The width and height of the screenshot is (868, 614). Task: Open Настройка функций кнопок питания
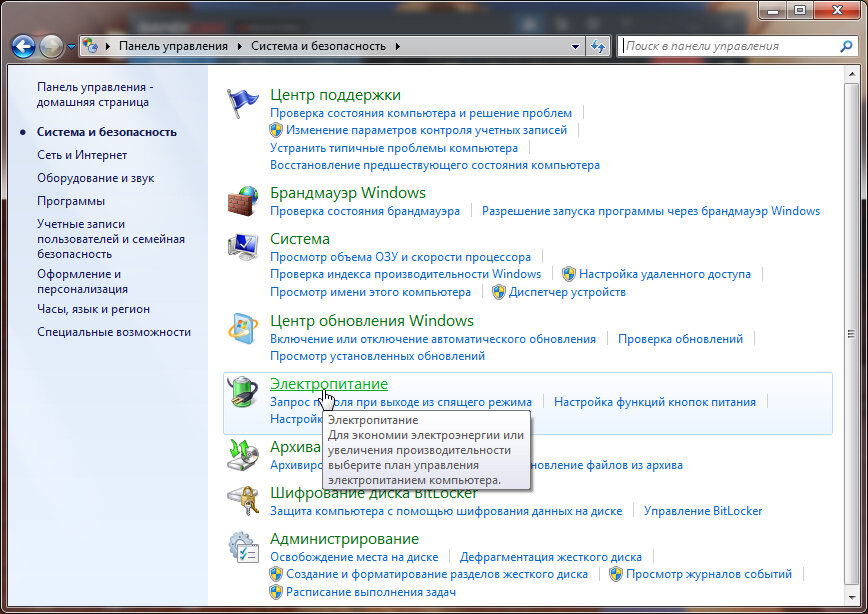tap(655, 402)
